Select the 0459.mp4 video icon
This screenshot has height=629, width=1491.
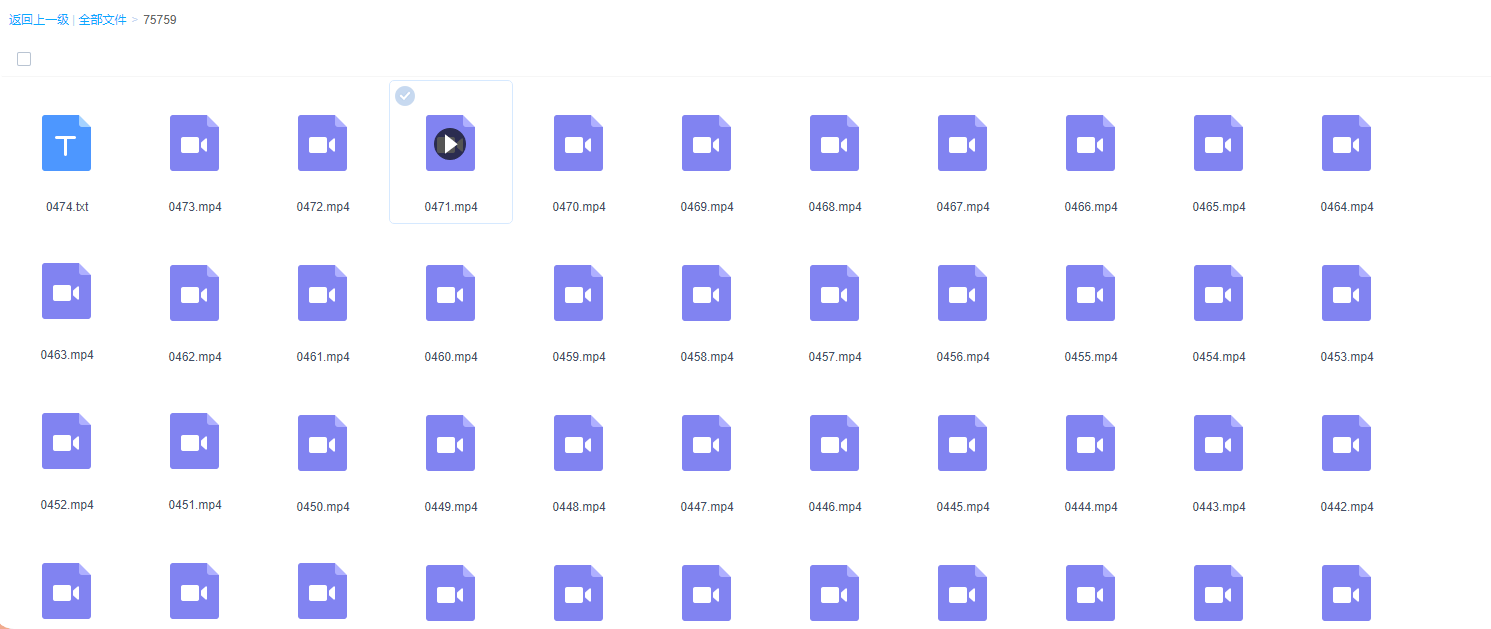tap(578, 293)
